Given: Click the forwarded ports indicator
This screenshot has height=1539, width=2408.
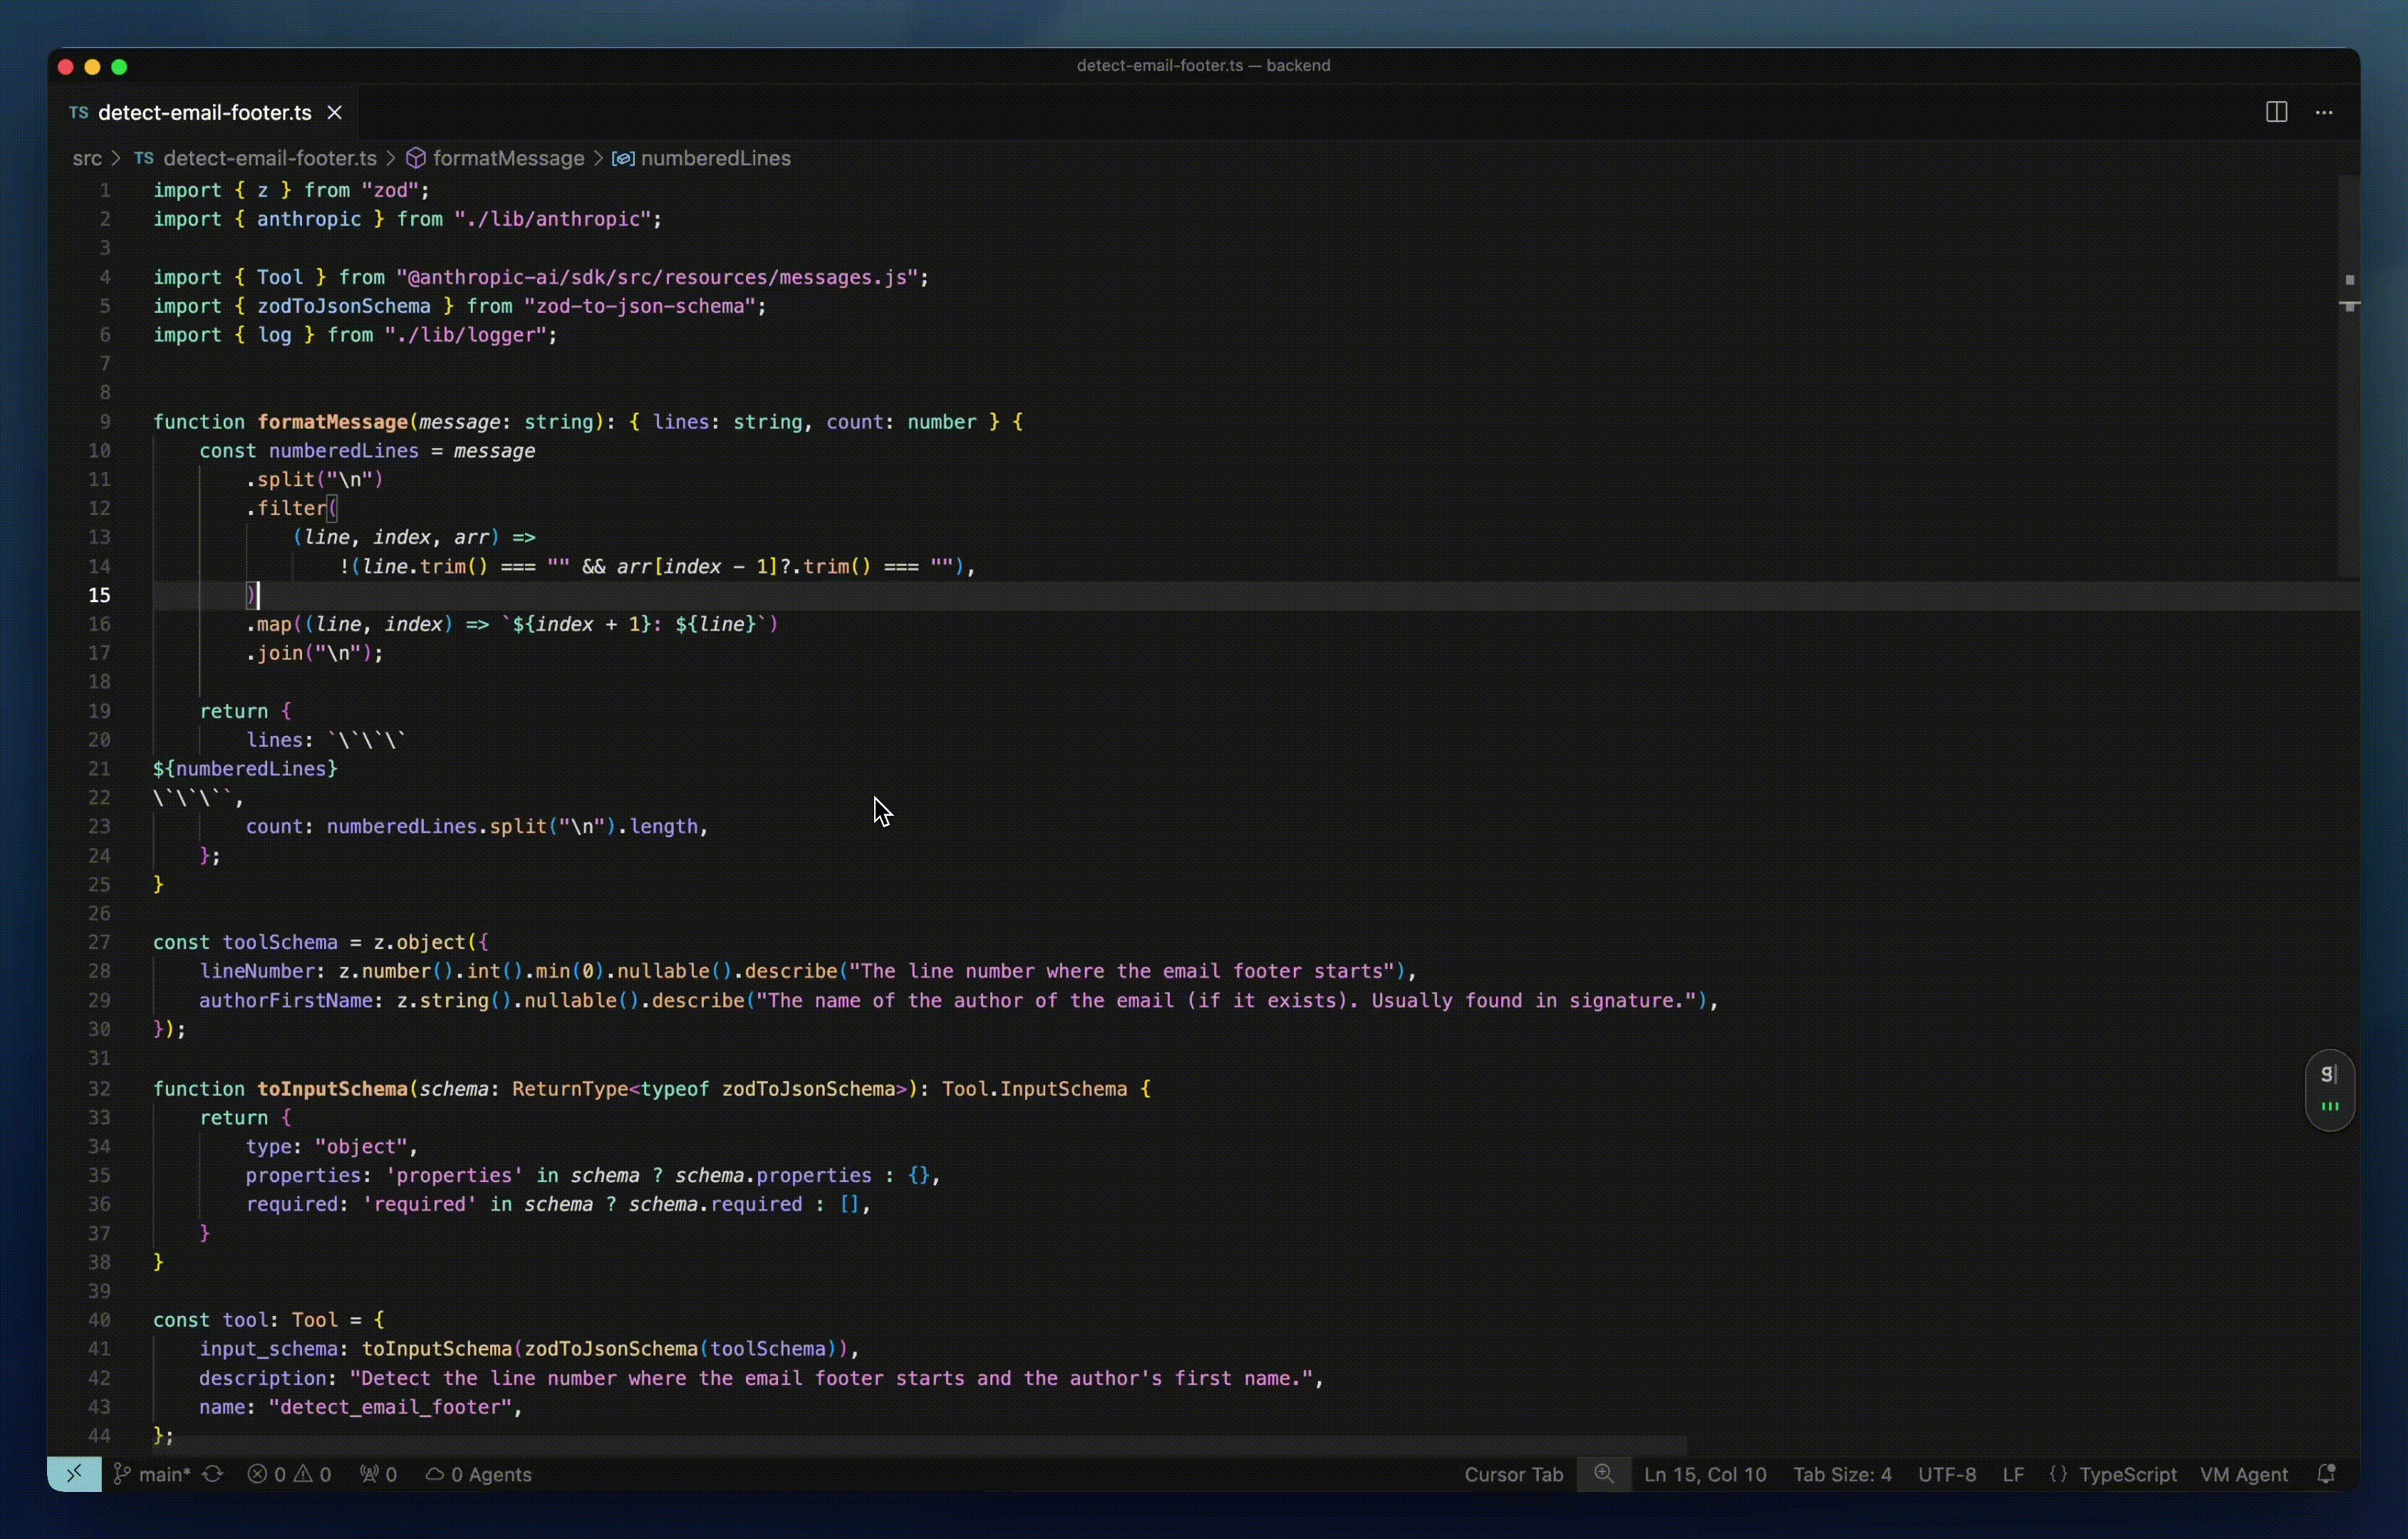Looking at the screenshot, I should 379,1473.
